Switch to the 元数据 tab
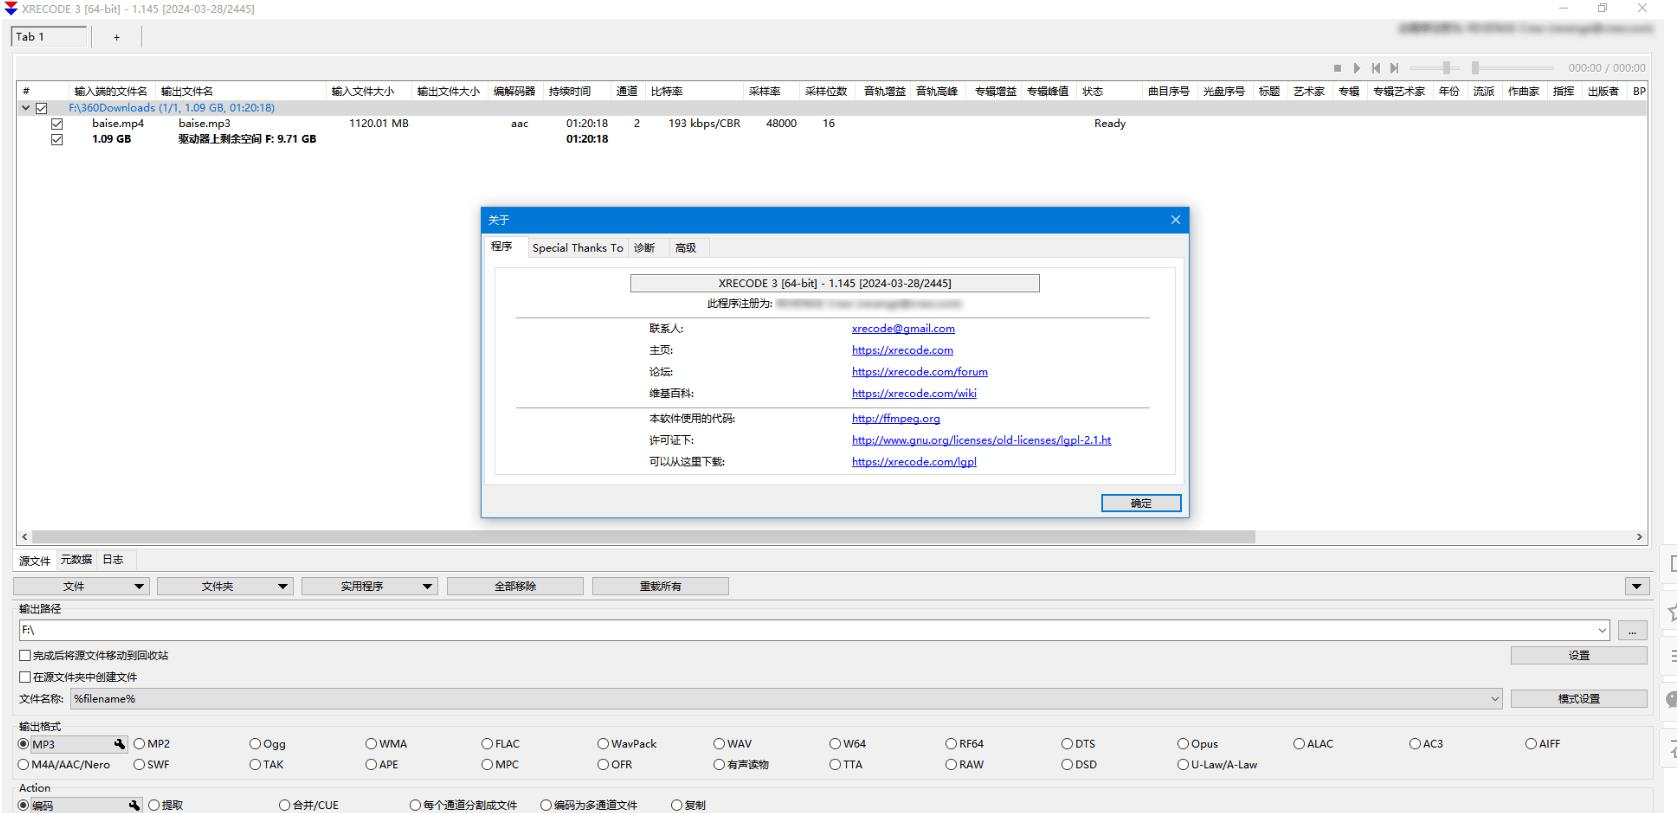The width and height of the screenshot is (1677, 813). coord(76,560)
